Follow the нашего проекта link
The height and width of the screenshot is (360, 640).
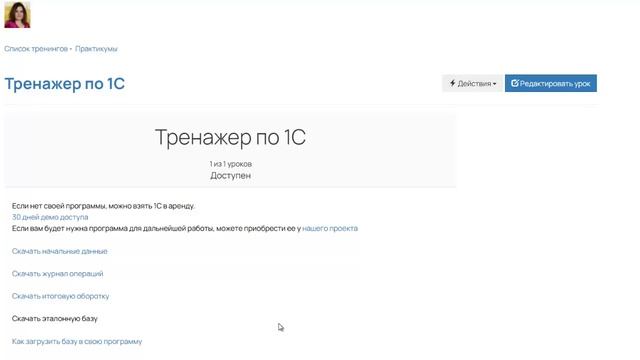click(330, 229)
